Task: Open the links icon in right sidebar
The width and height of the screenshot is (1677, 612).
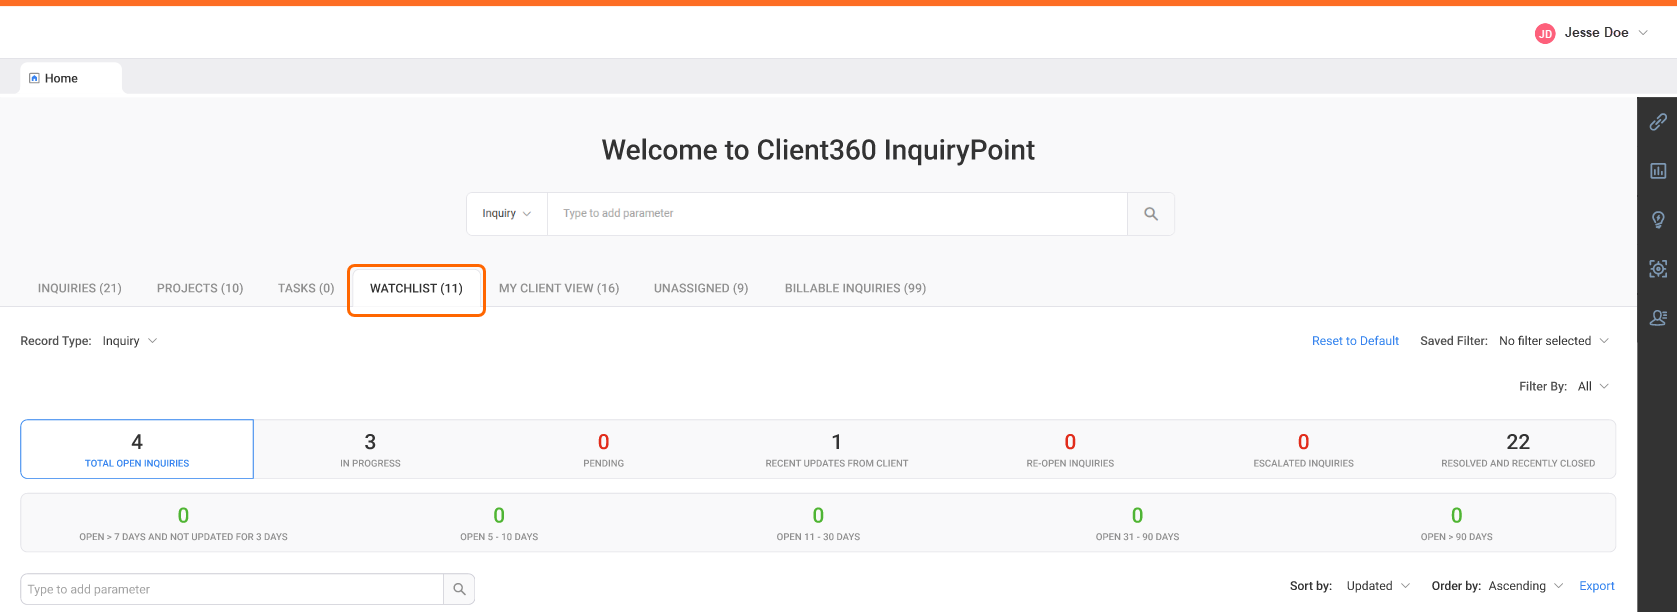Action: (x=1658, y=122)
